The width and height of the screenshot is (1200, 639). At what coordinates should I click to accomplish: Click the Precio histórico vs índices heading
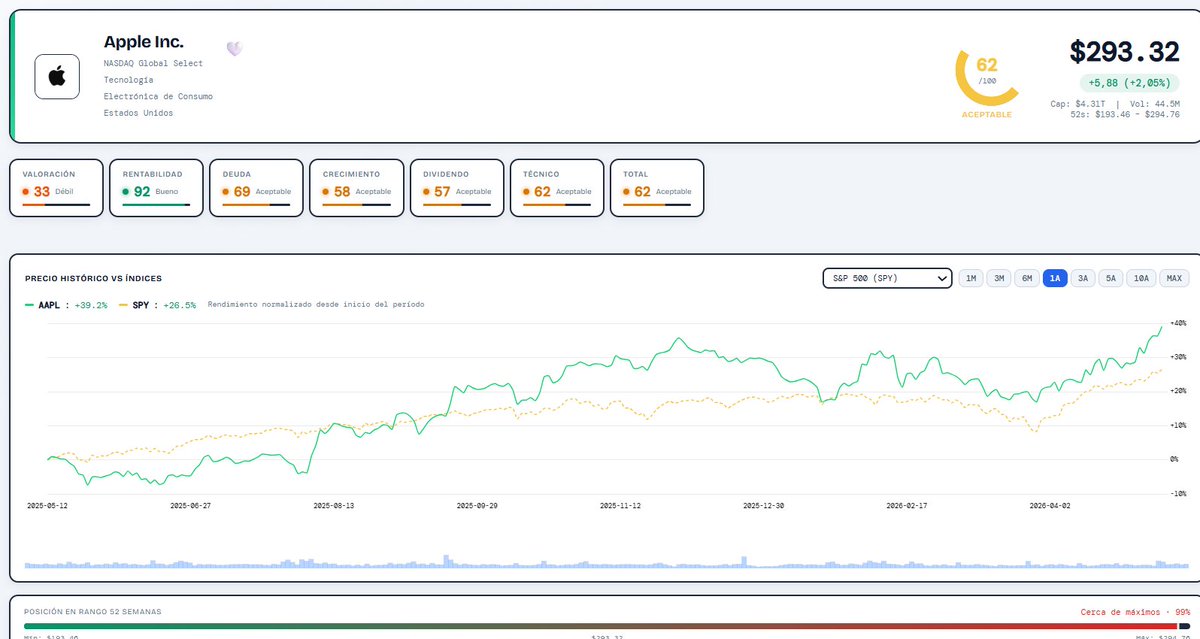(x=94, y=278)
